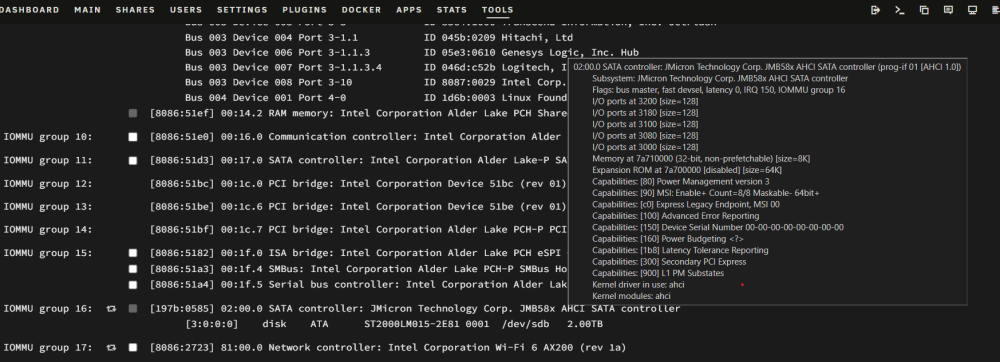
Task: Check the Intel Alder Lake-P SATA controller box
Action: pos(133,161)
